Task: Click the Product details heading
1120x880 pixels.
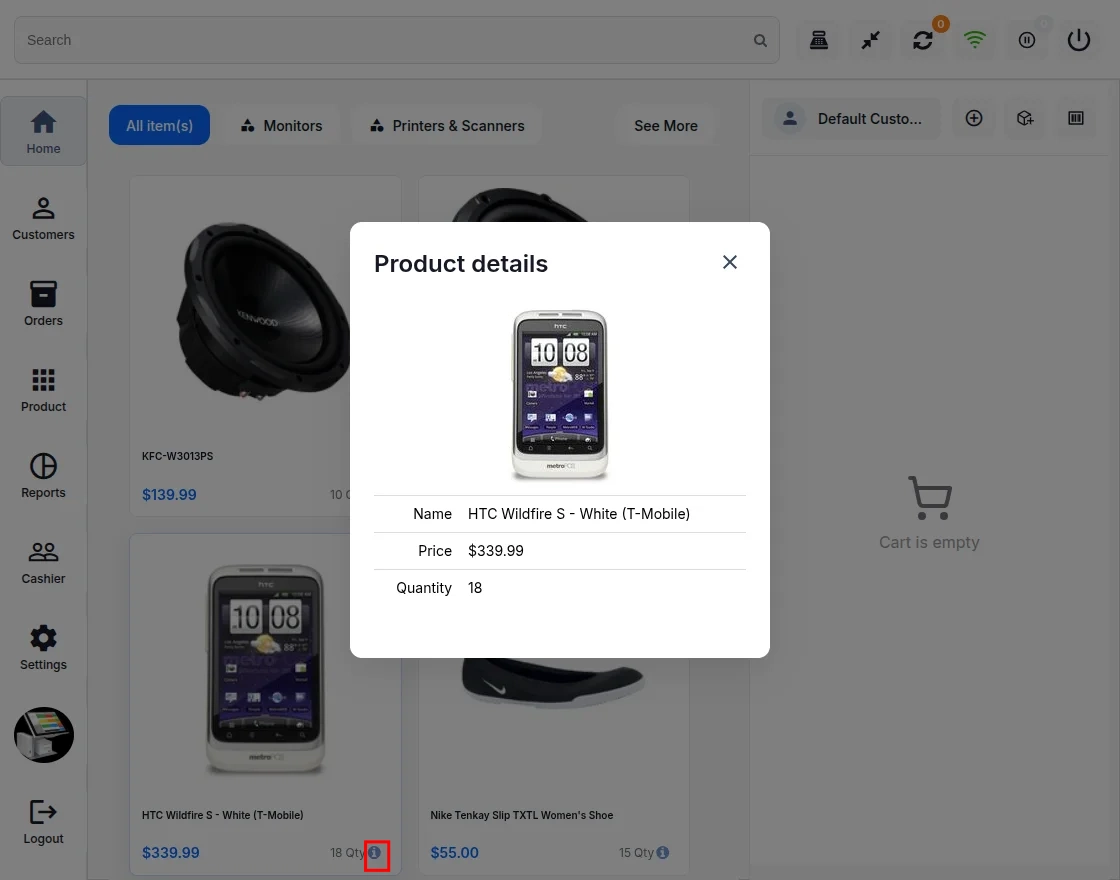Action: pyautogui.click(x=461, y=264)
